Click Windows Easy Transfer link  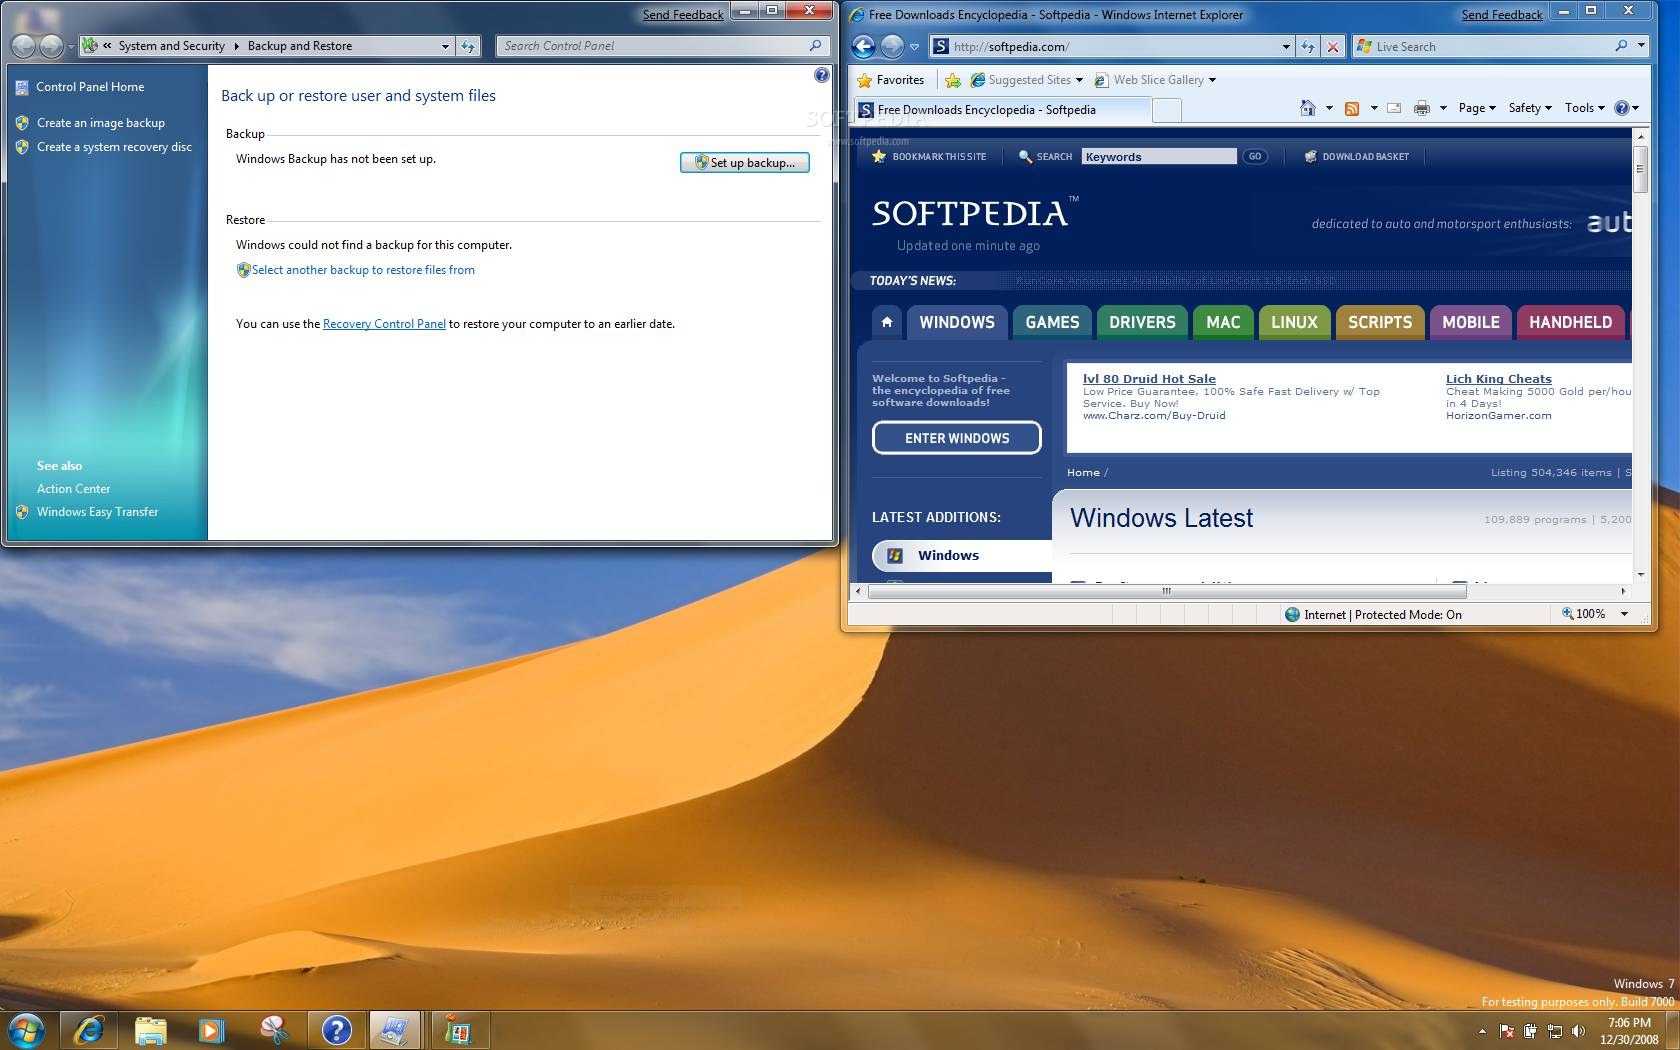97,512
